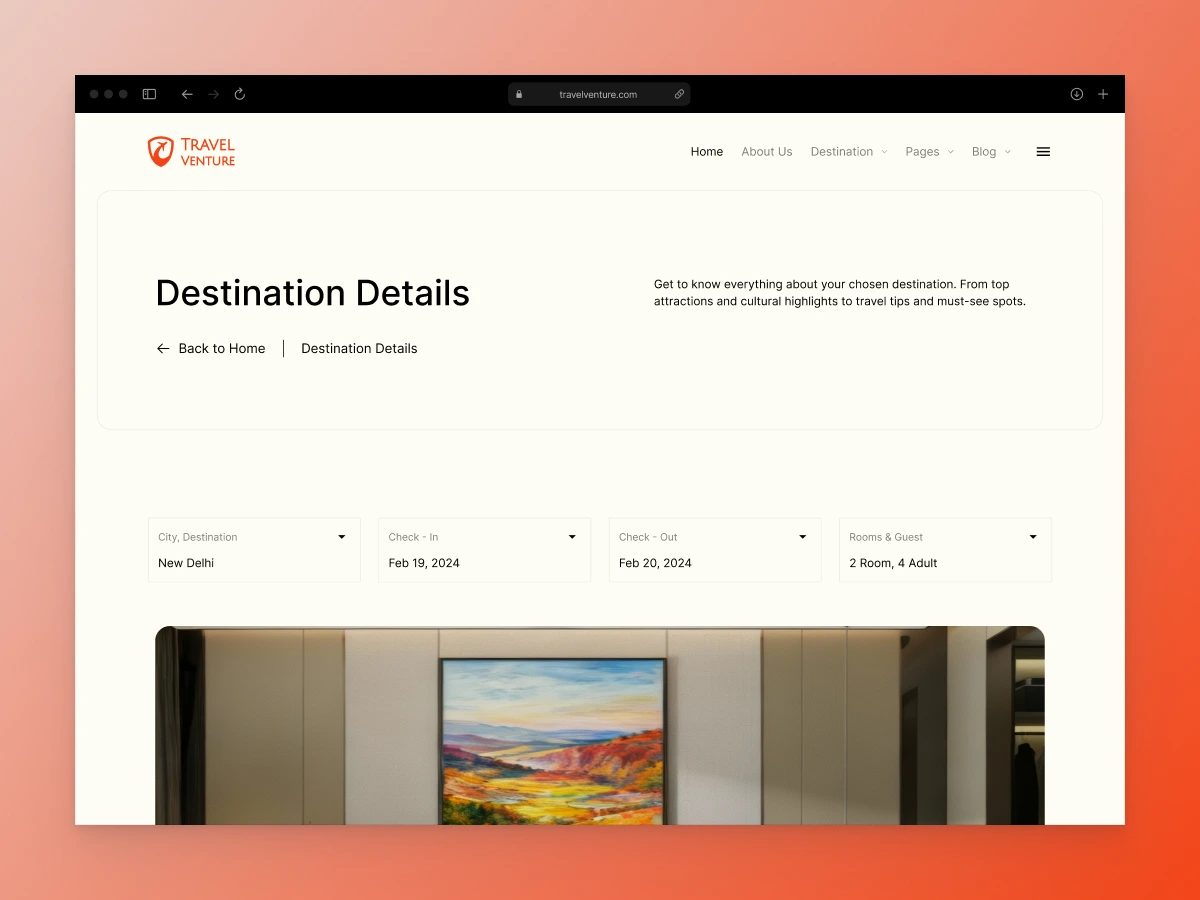Viewport: 1200px width, 900px height.
Task: Open a new browser tab with the plus icon
Action: click(1103, 93)
